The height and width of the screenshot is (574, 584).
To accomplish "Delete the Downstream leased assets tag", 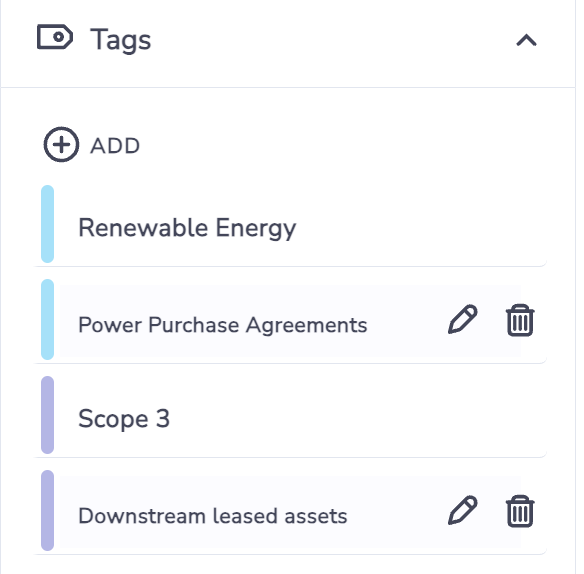I will [x=520, y=511].
